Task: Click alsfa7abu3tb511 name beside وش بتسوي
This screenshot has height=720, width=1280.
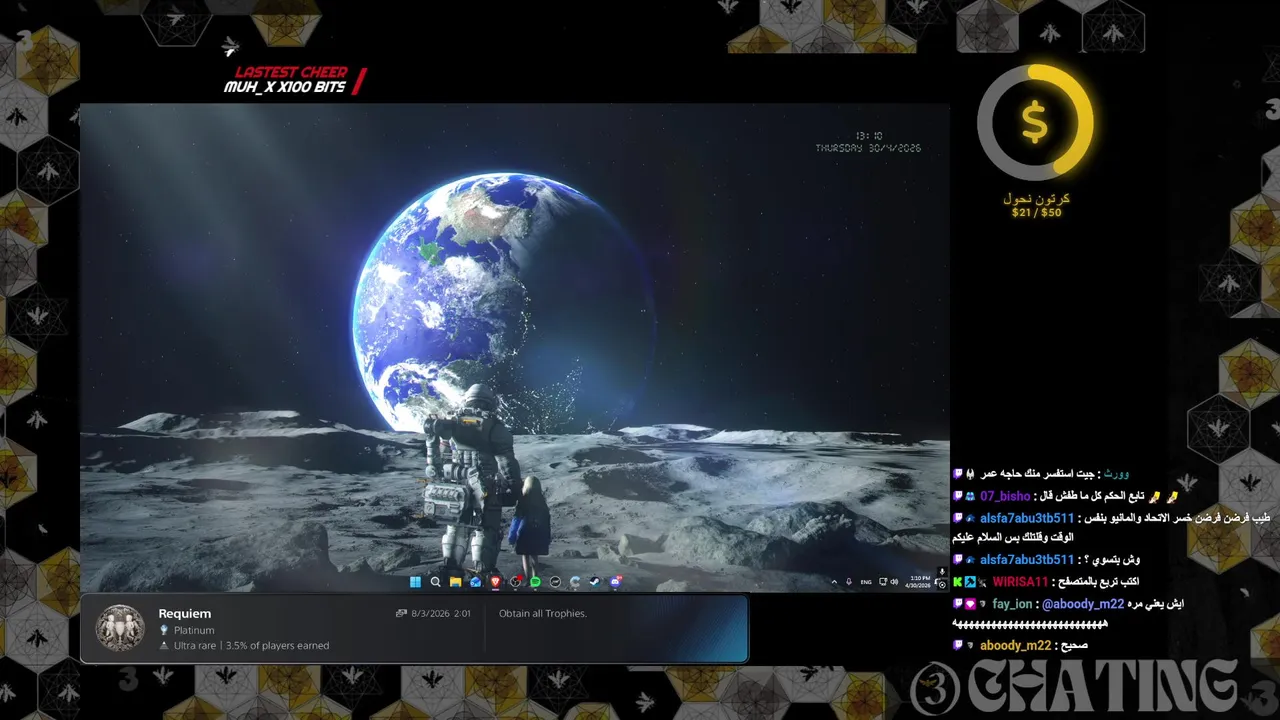Action: [1027, 560]
